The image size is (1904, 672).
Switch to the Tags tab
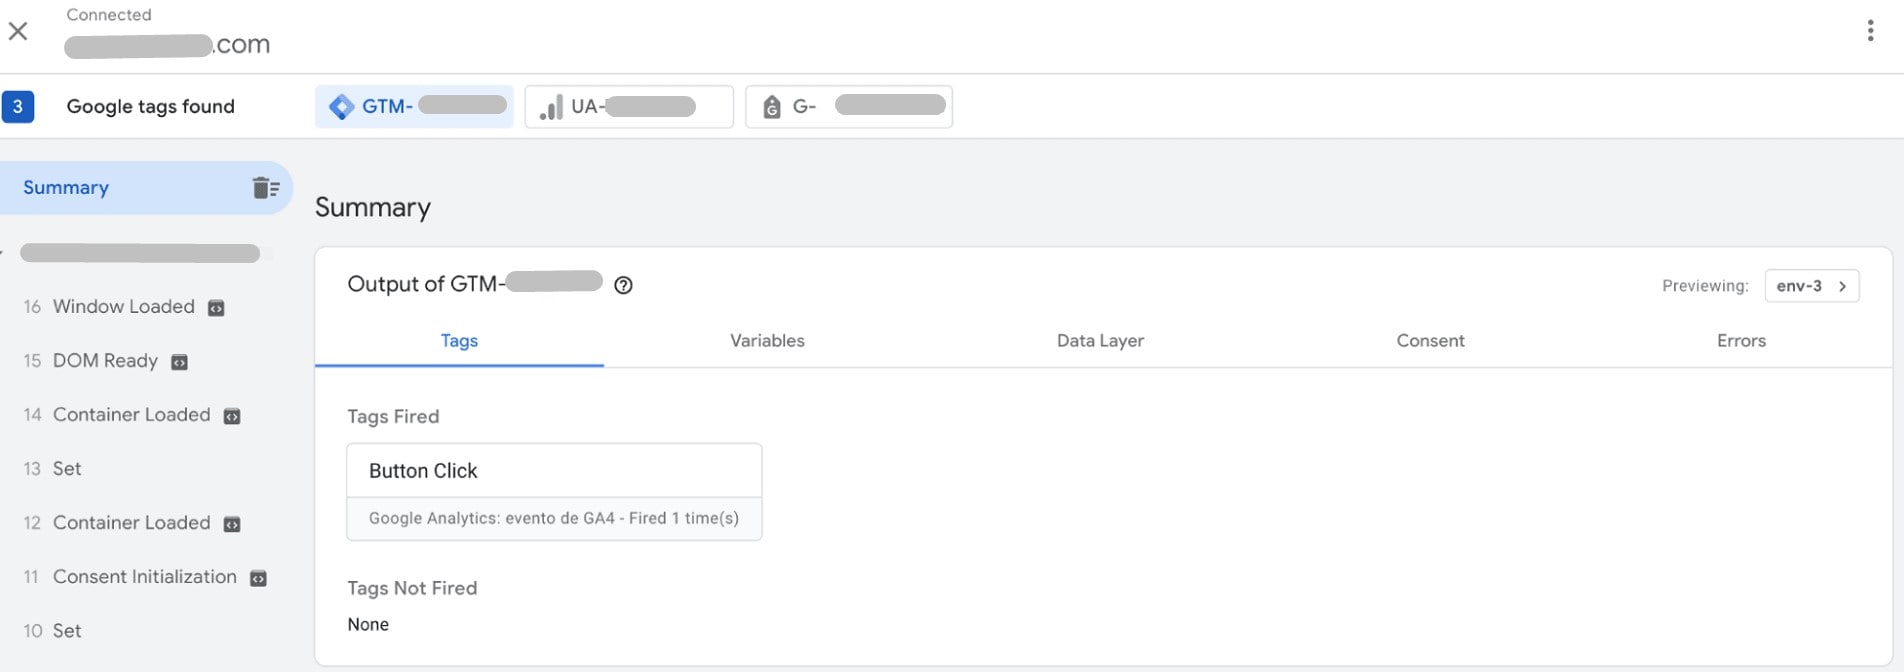(459, 341)
